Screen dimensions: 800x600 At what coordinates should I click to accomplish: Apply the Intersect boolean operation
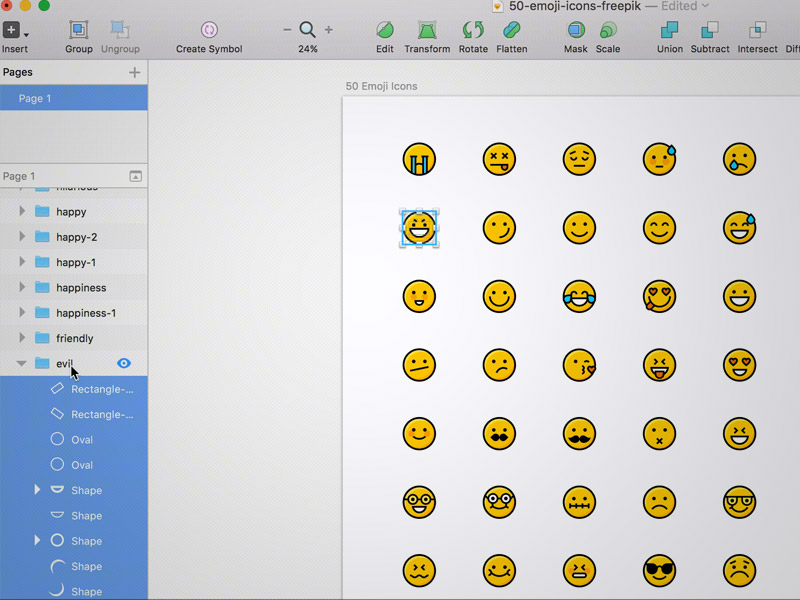[x=757, y=30]
